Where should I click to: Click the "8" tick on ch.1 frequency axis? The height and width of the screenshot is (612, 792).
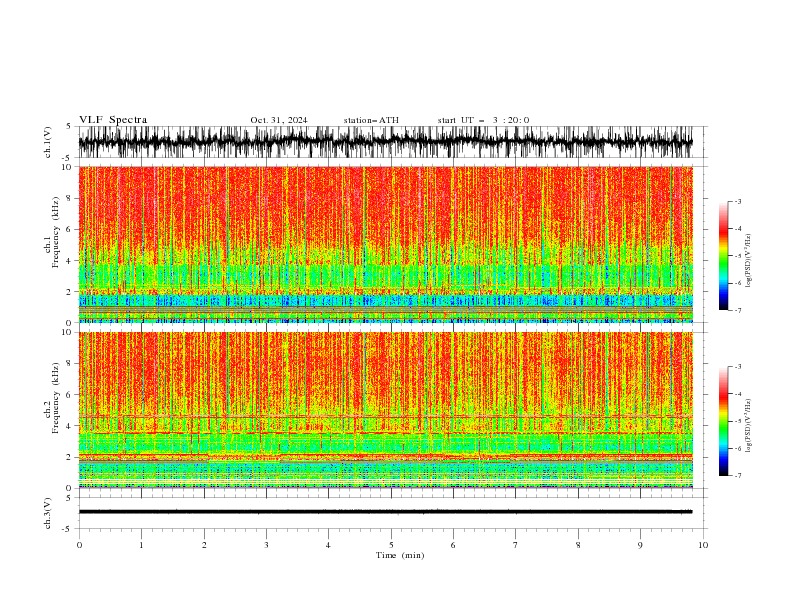pyautogui.click(x=69, y=198)
